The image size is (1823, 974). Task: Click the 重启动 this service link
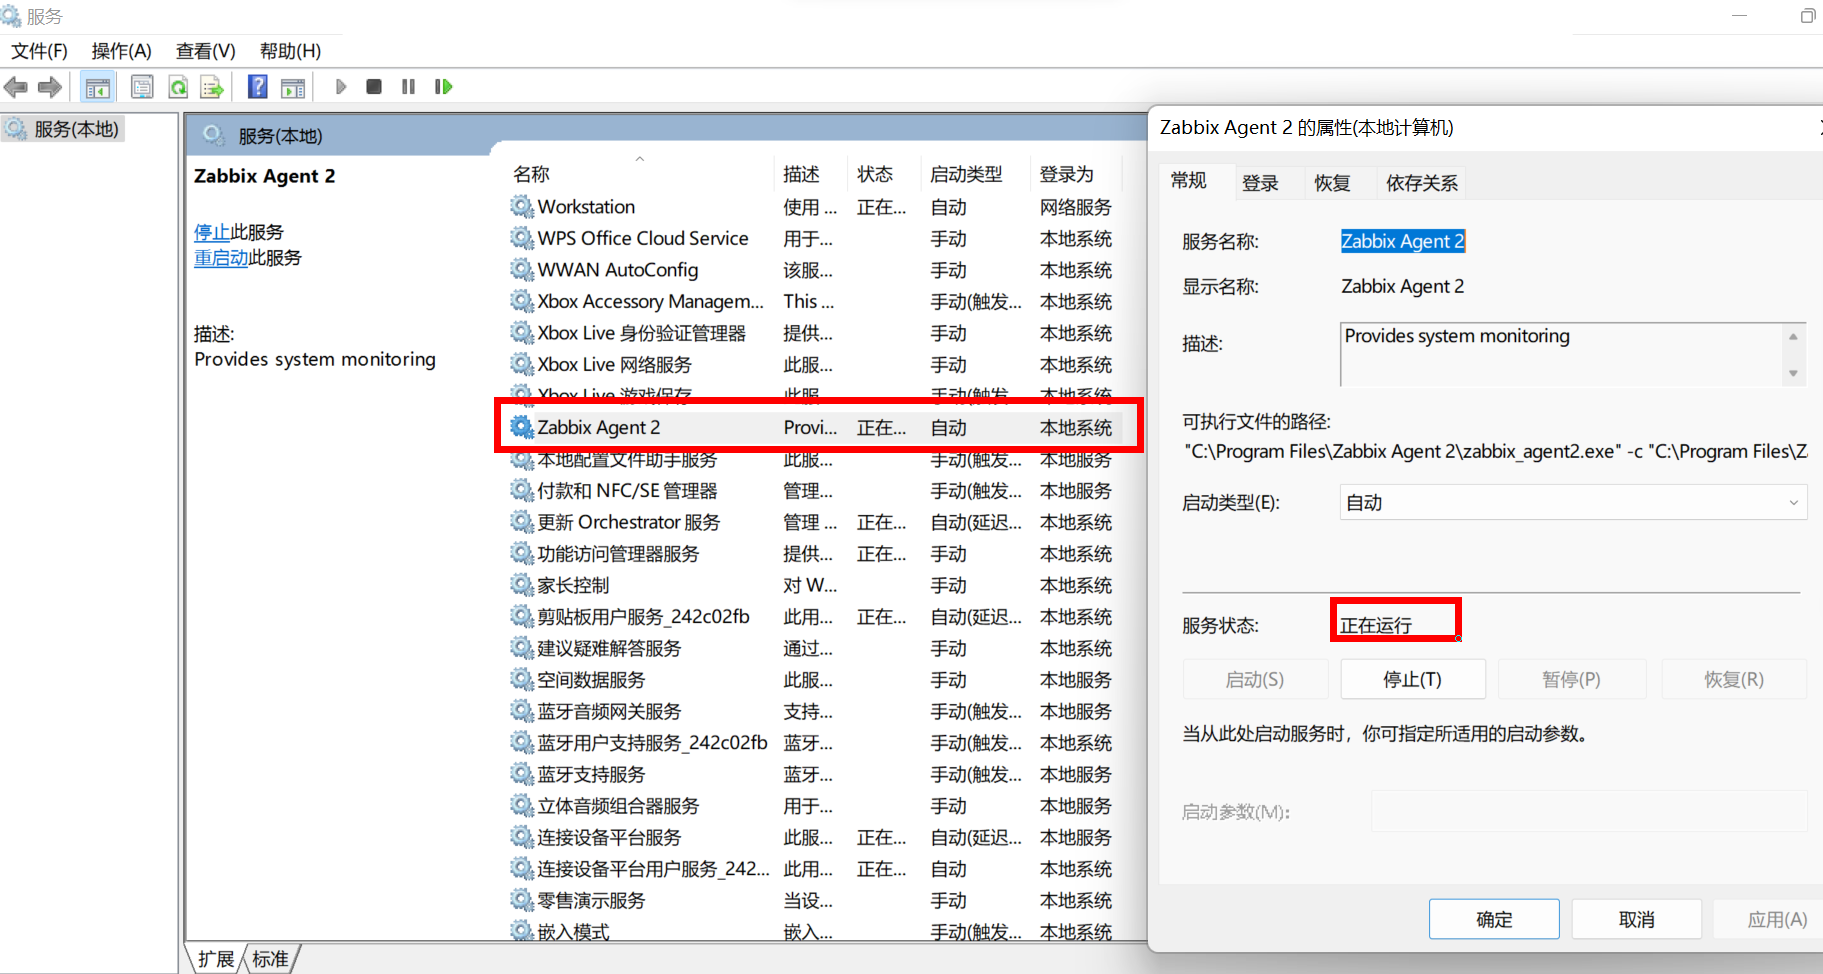[221, 258]
